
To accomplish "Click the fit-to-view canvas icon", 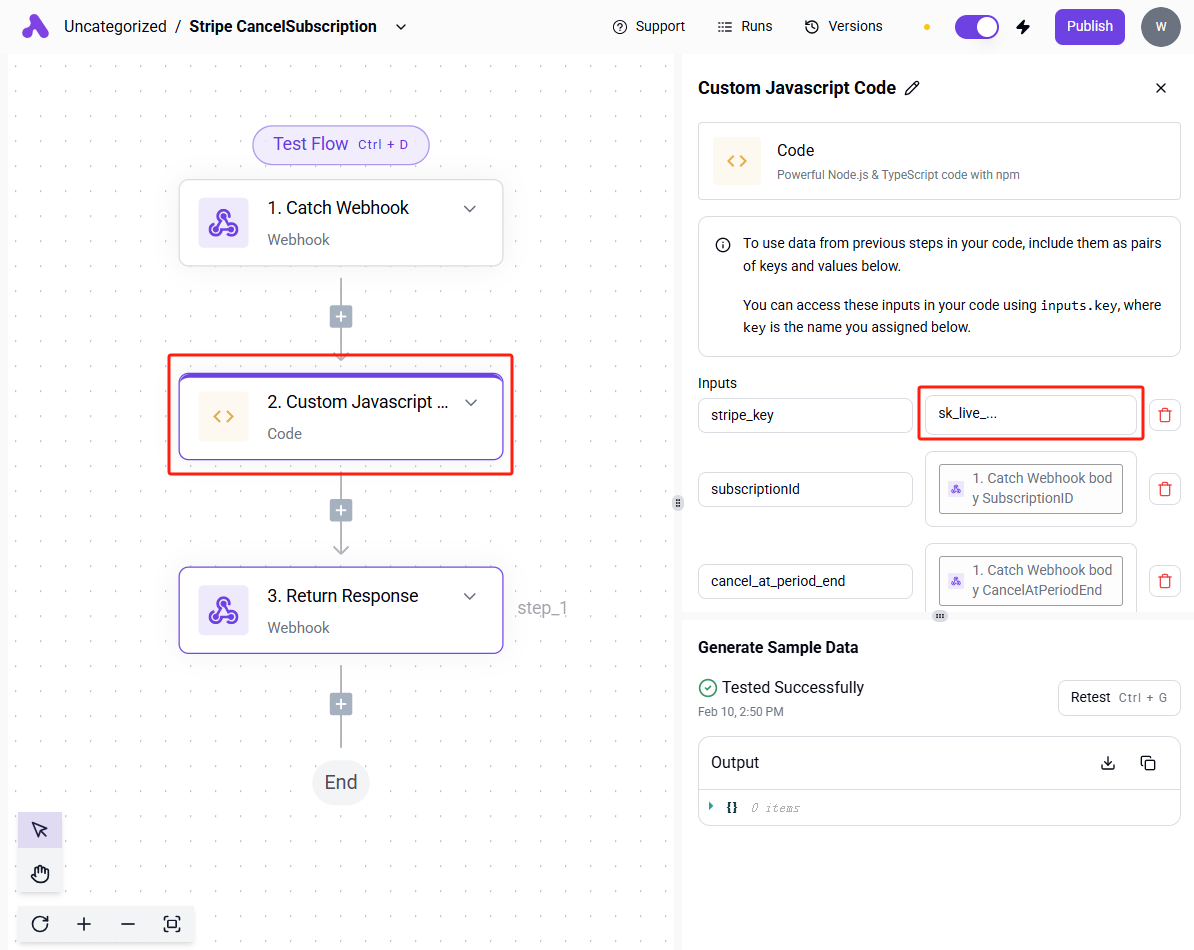I will tap(171, 924).
